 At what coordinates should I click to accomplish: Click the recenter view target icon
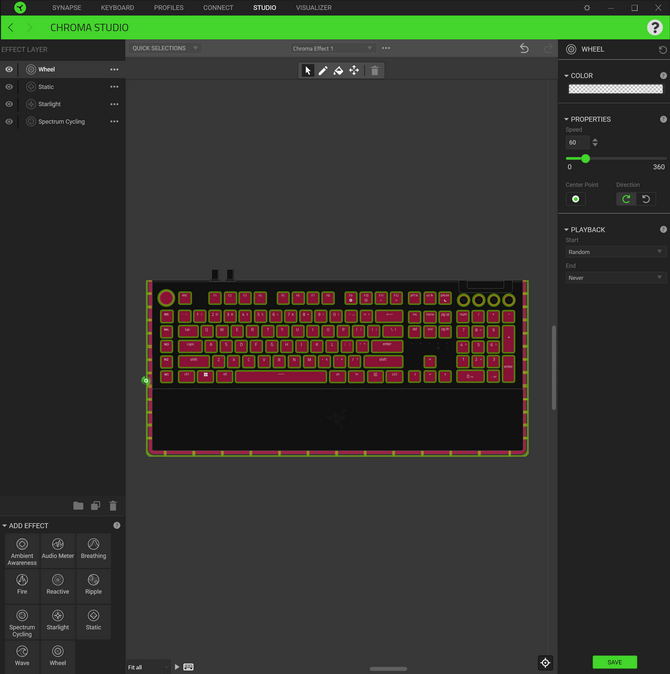(x=545, y=662)
